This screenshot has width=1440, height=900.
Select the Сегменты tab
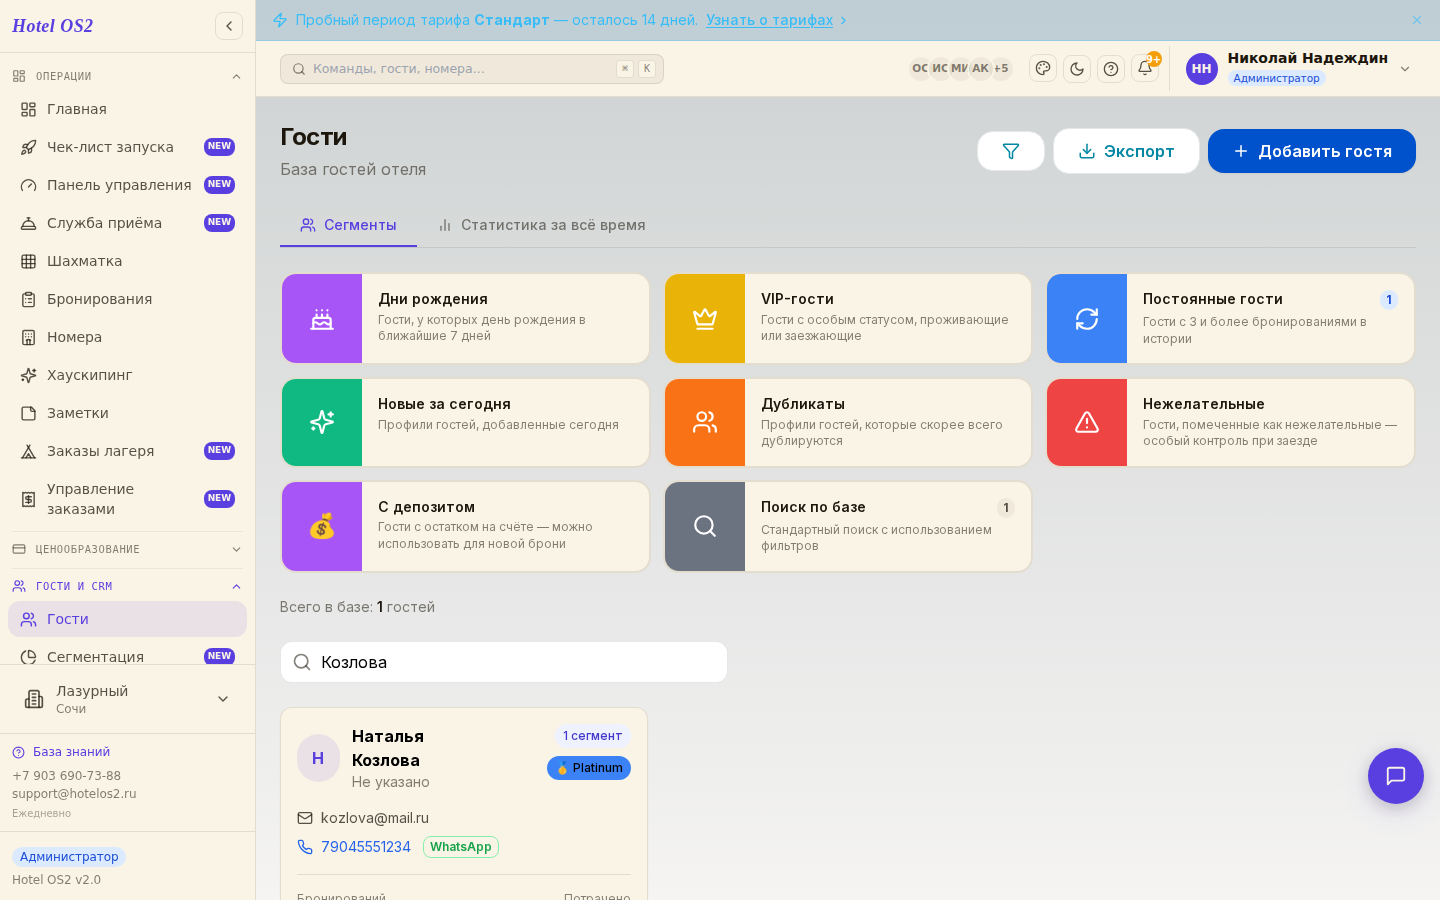[348, 225]
